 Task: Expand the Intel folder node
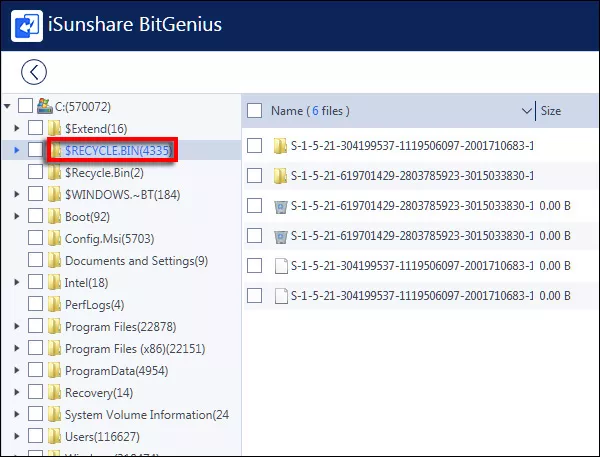coord(16,282)
